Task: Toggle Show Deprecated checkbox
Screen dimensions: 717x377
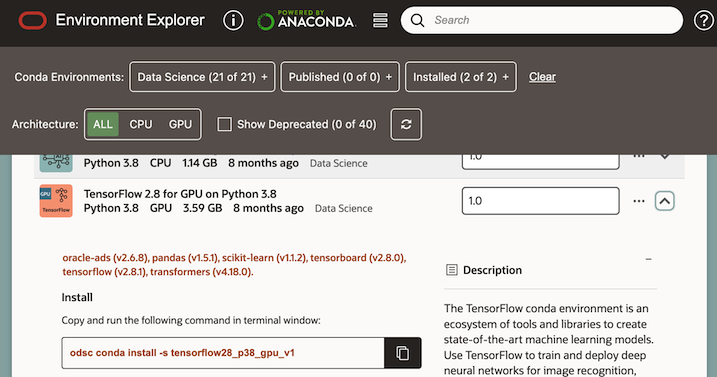Action: pyautogui.click(x=224, y=124)
